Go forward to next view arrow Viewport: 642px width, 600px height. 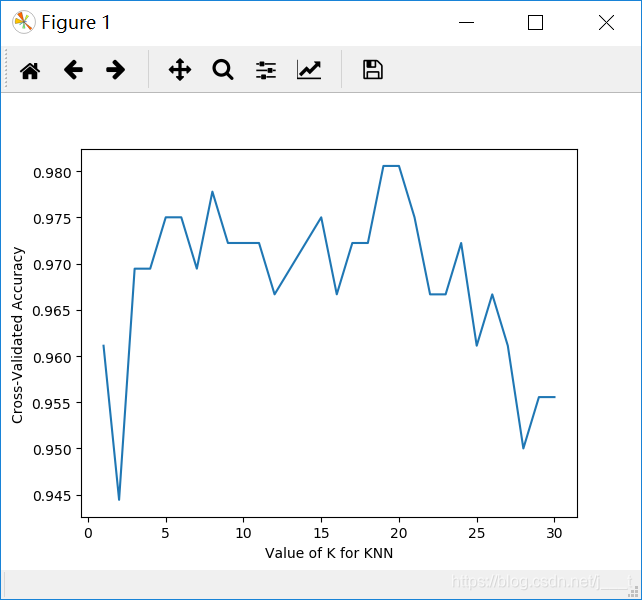[115, 70]
